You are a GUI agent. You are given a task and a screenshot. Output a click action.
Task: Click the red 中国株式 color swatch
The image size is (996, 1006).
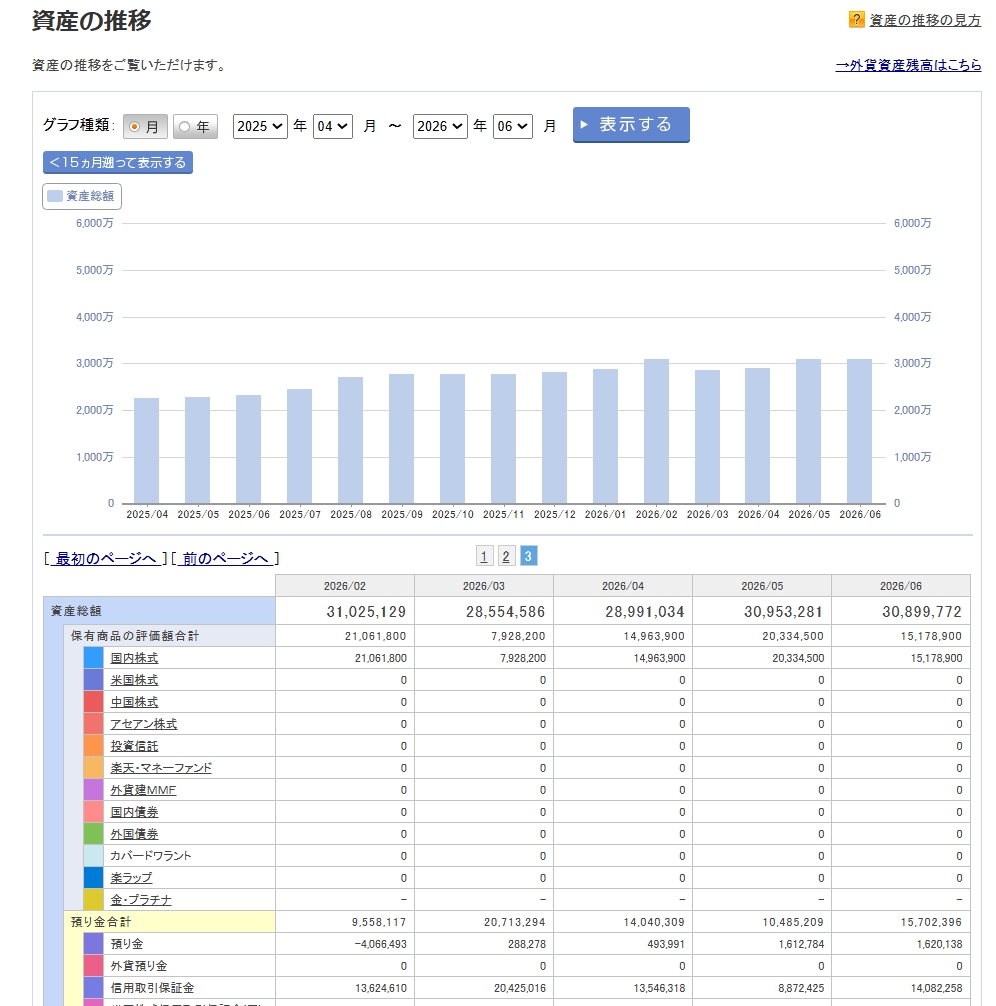(94, 702)
